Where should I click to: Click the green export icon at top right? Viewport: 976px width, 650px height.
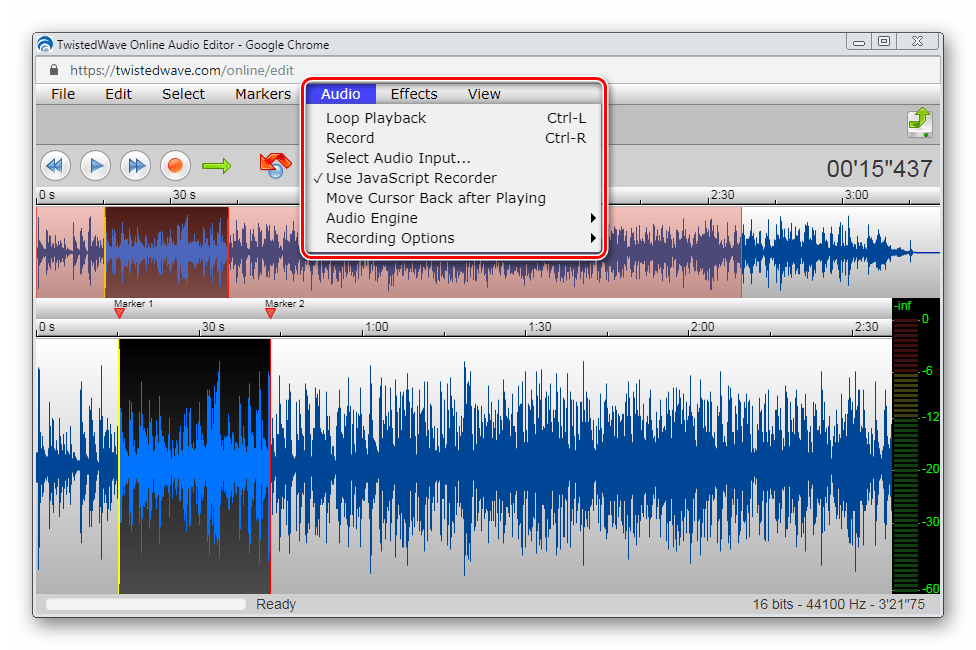[x=919, y=123]
